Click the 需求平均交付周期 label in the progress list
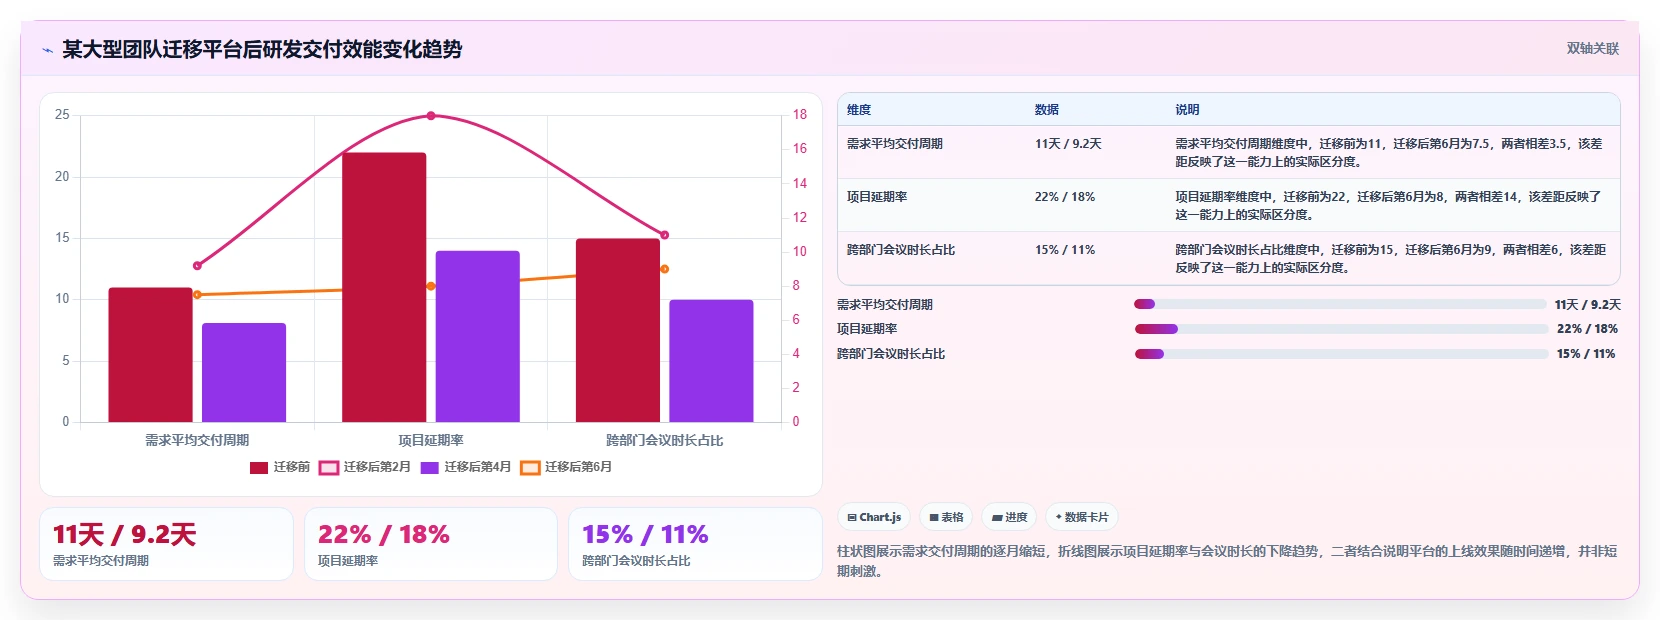Screen dimensions: 1660x620 coord(885,305)
